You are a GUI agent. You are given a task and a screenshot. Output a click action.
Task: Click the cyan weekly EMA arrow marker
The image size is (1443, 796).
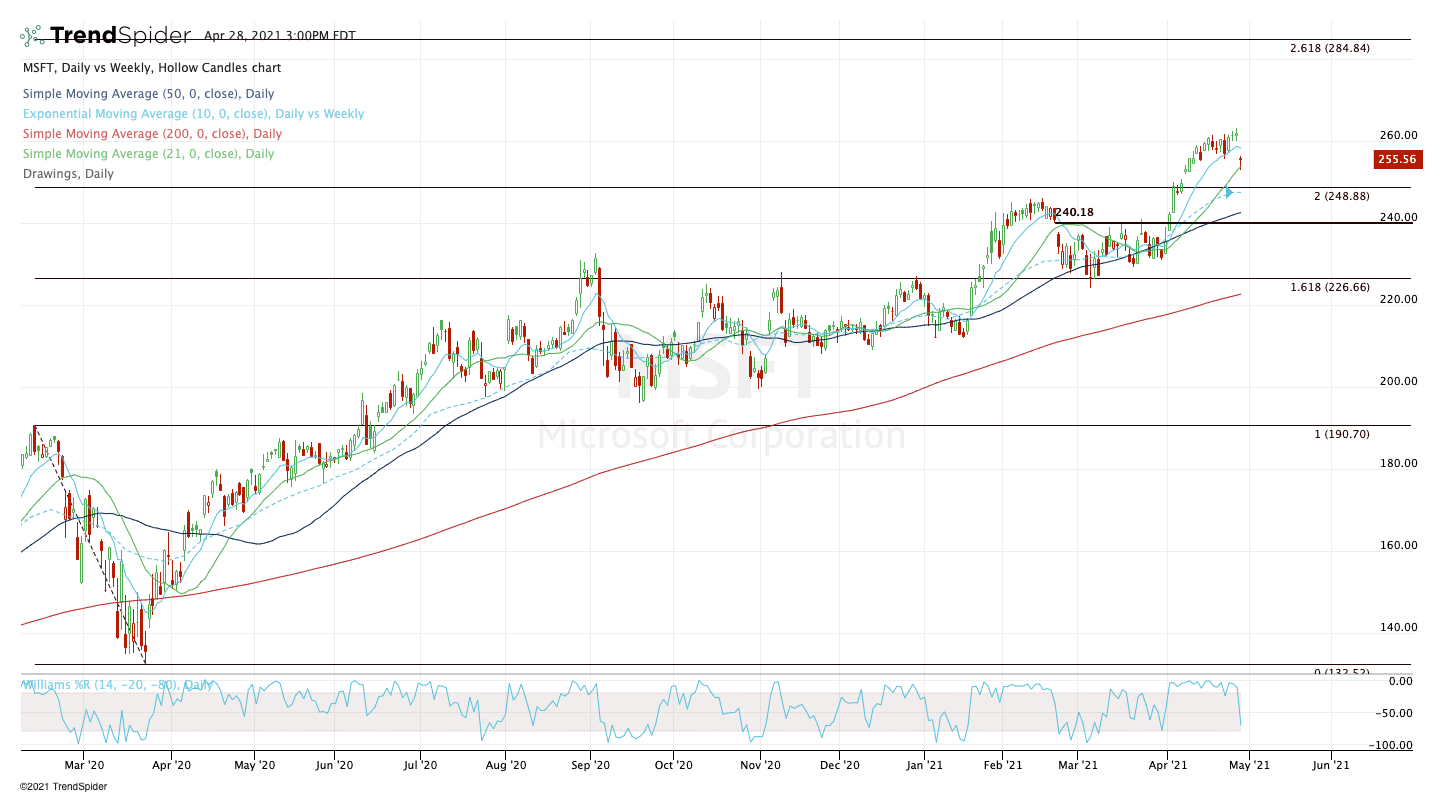click(1229, 193)
